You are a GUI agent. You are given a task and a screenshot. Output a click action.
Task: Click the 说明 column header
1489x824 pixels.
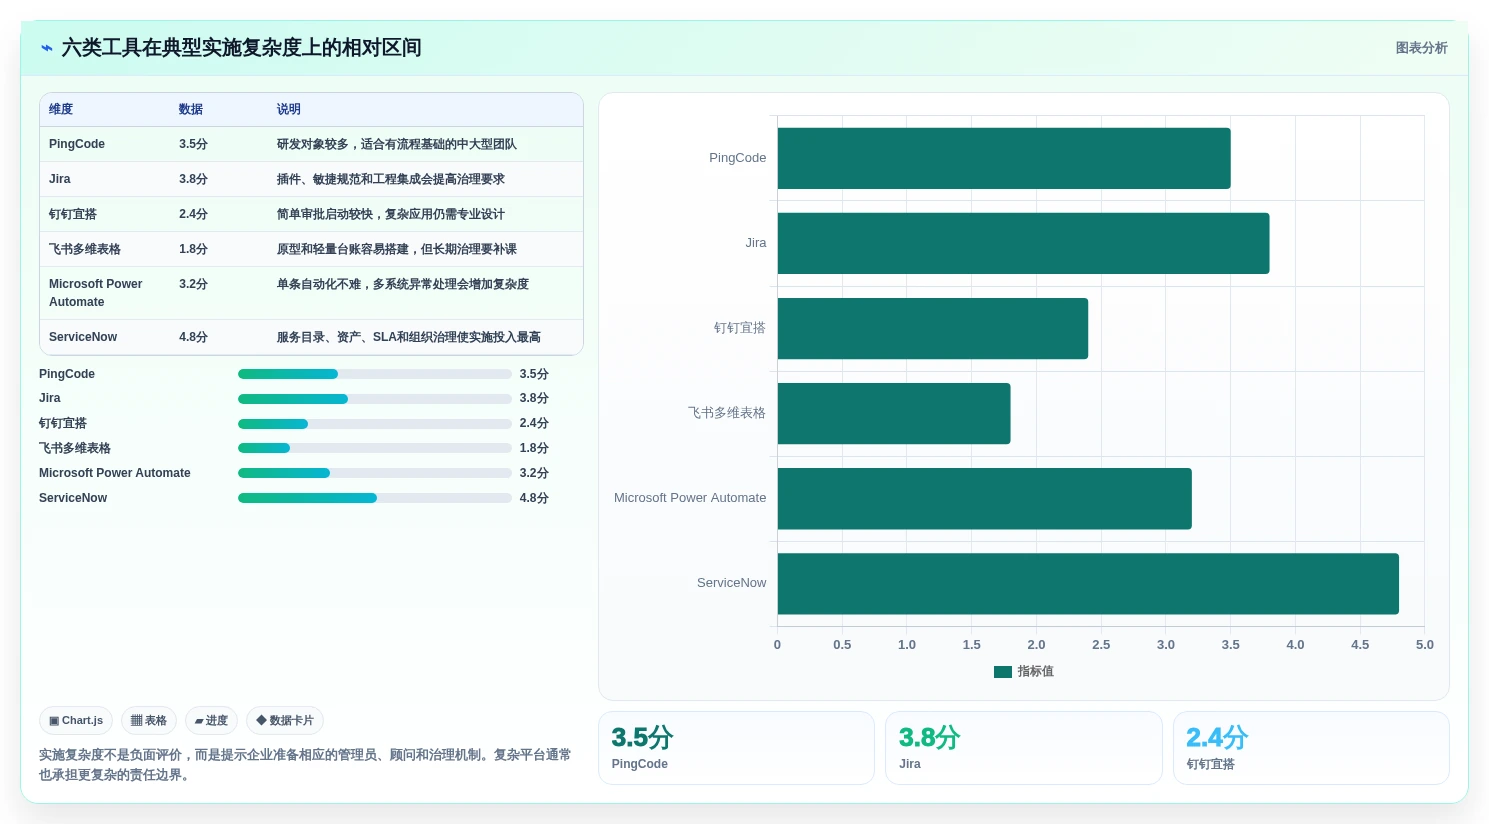[x=289, y=109]
